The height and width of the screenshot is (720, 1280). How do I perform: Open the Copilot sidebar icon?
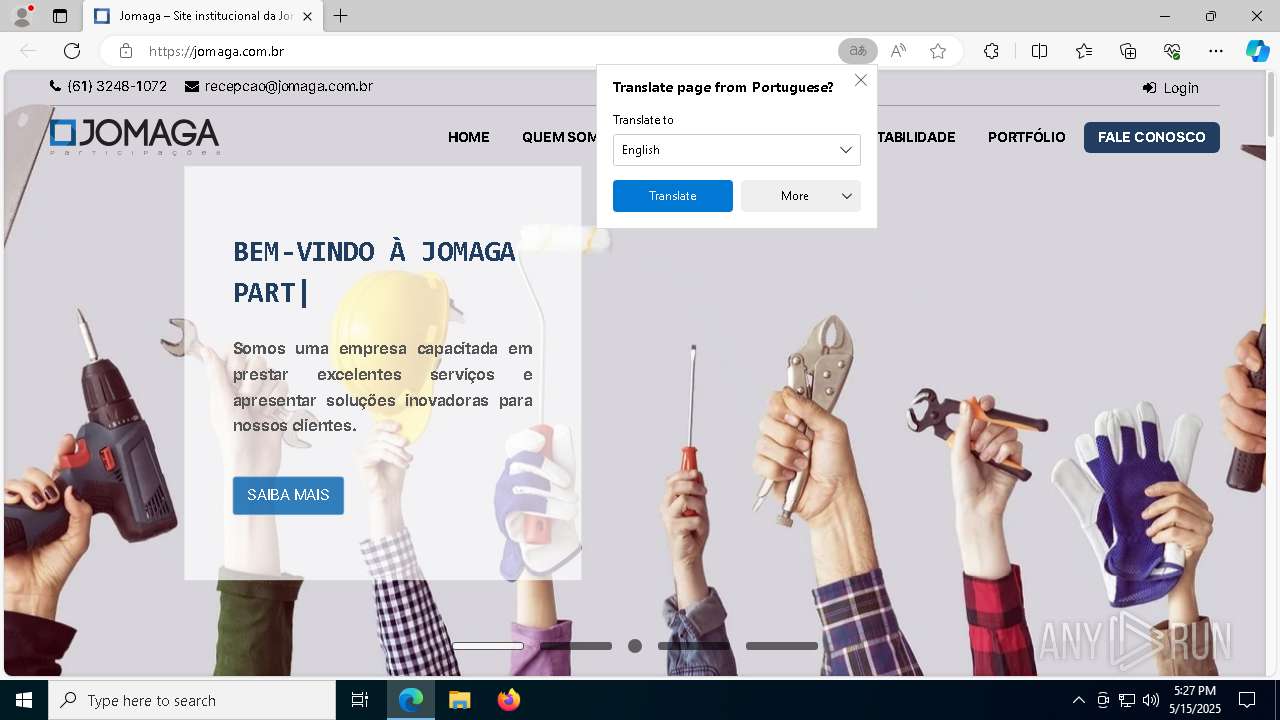coord(1257,51)
